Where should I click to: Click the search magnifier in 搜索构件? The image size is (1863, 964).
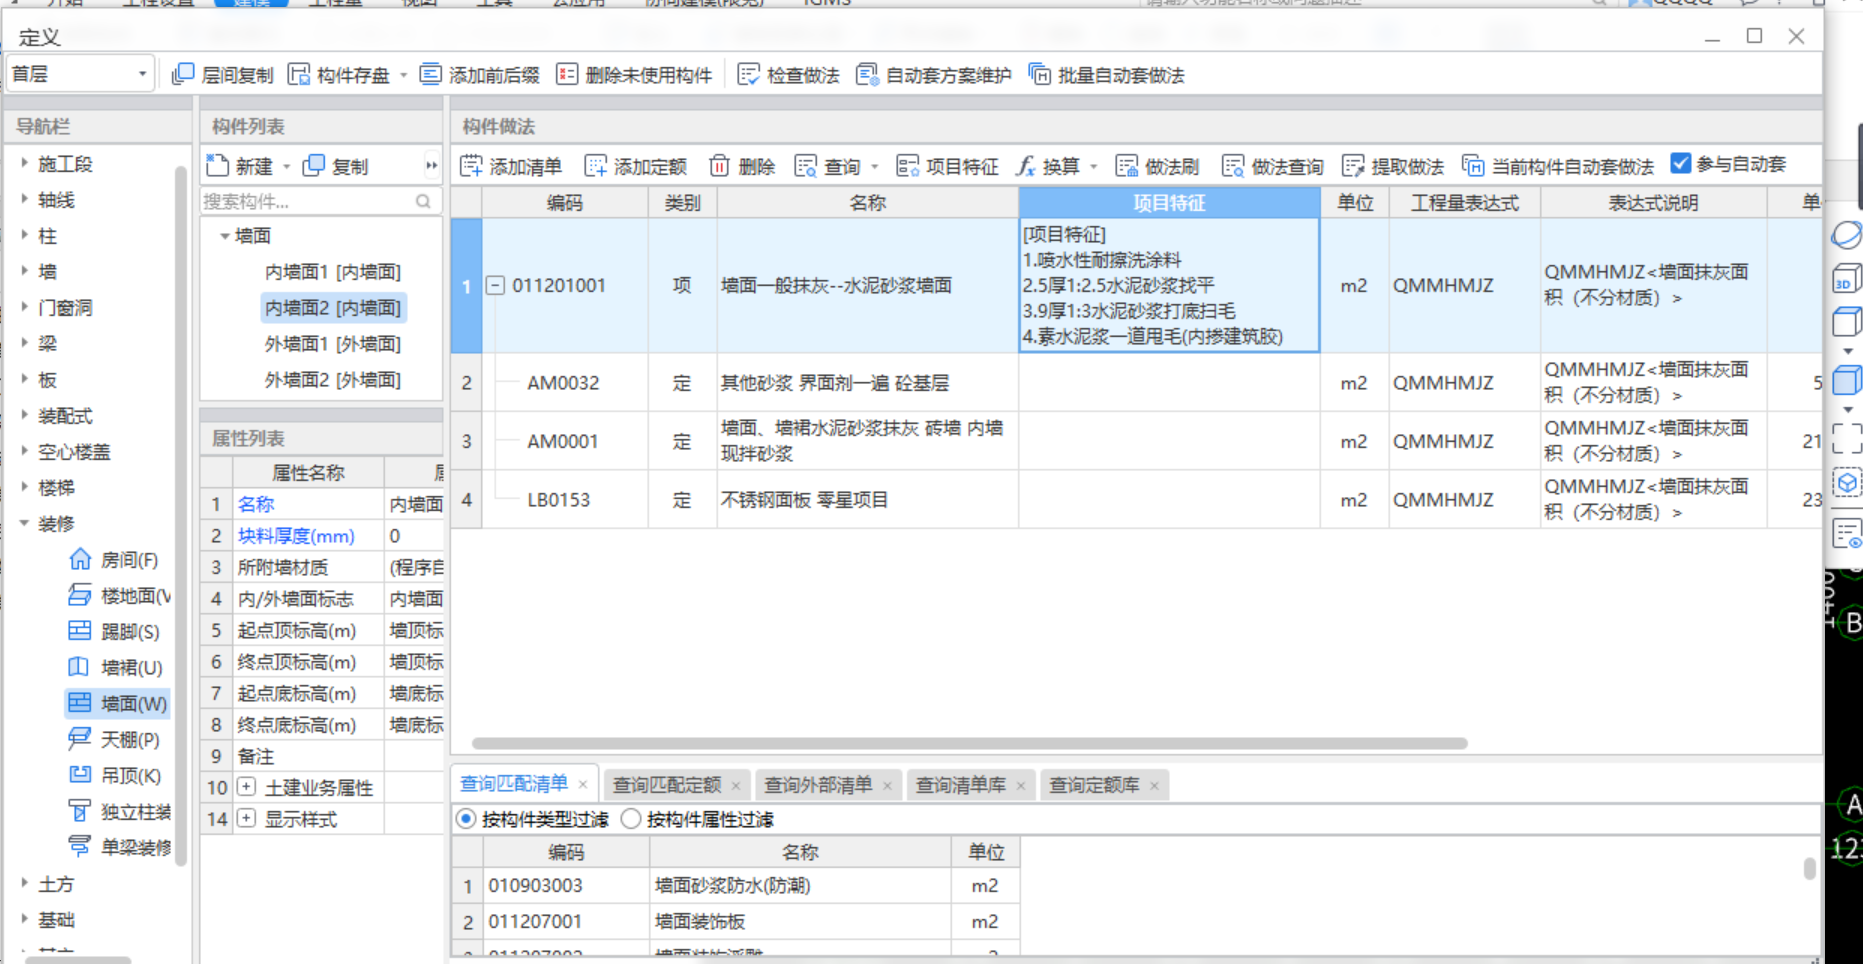[423, 202]
